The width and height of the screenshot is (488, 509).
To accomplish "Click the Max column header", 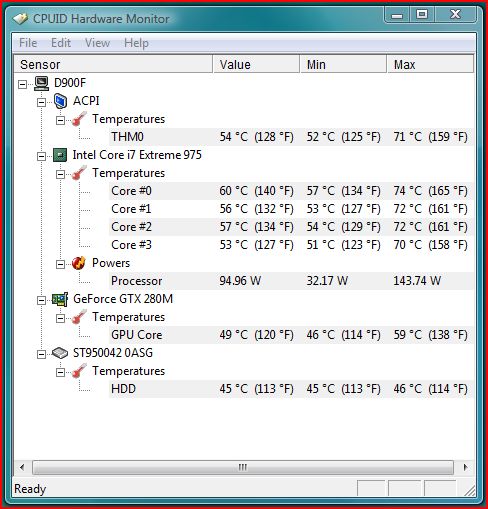I will click(430, 64).
